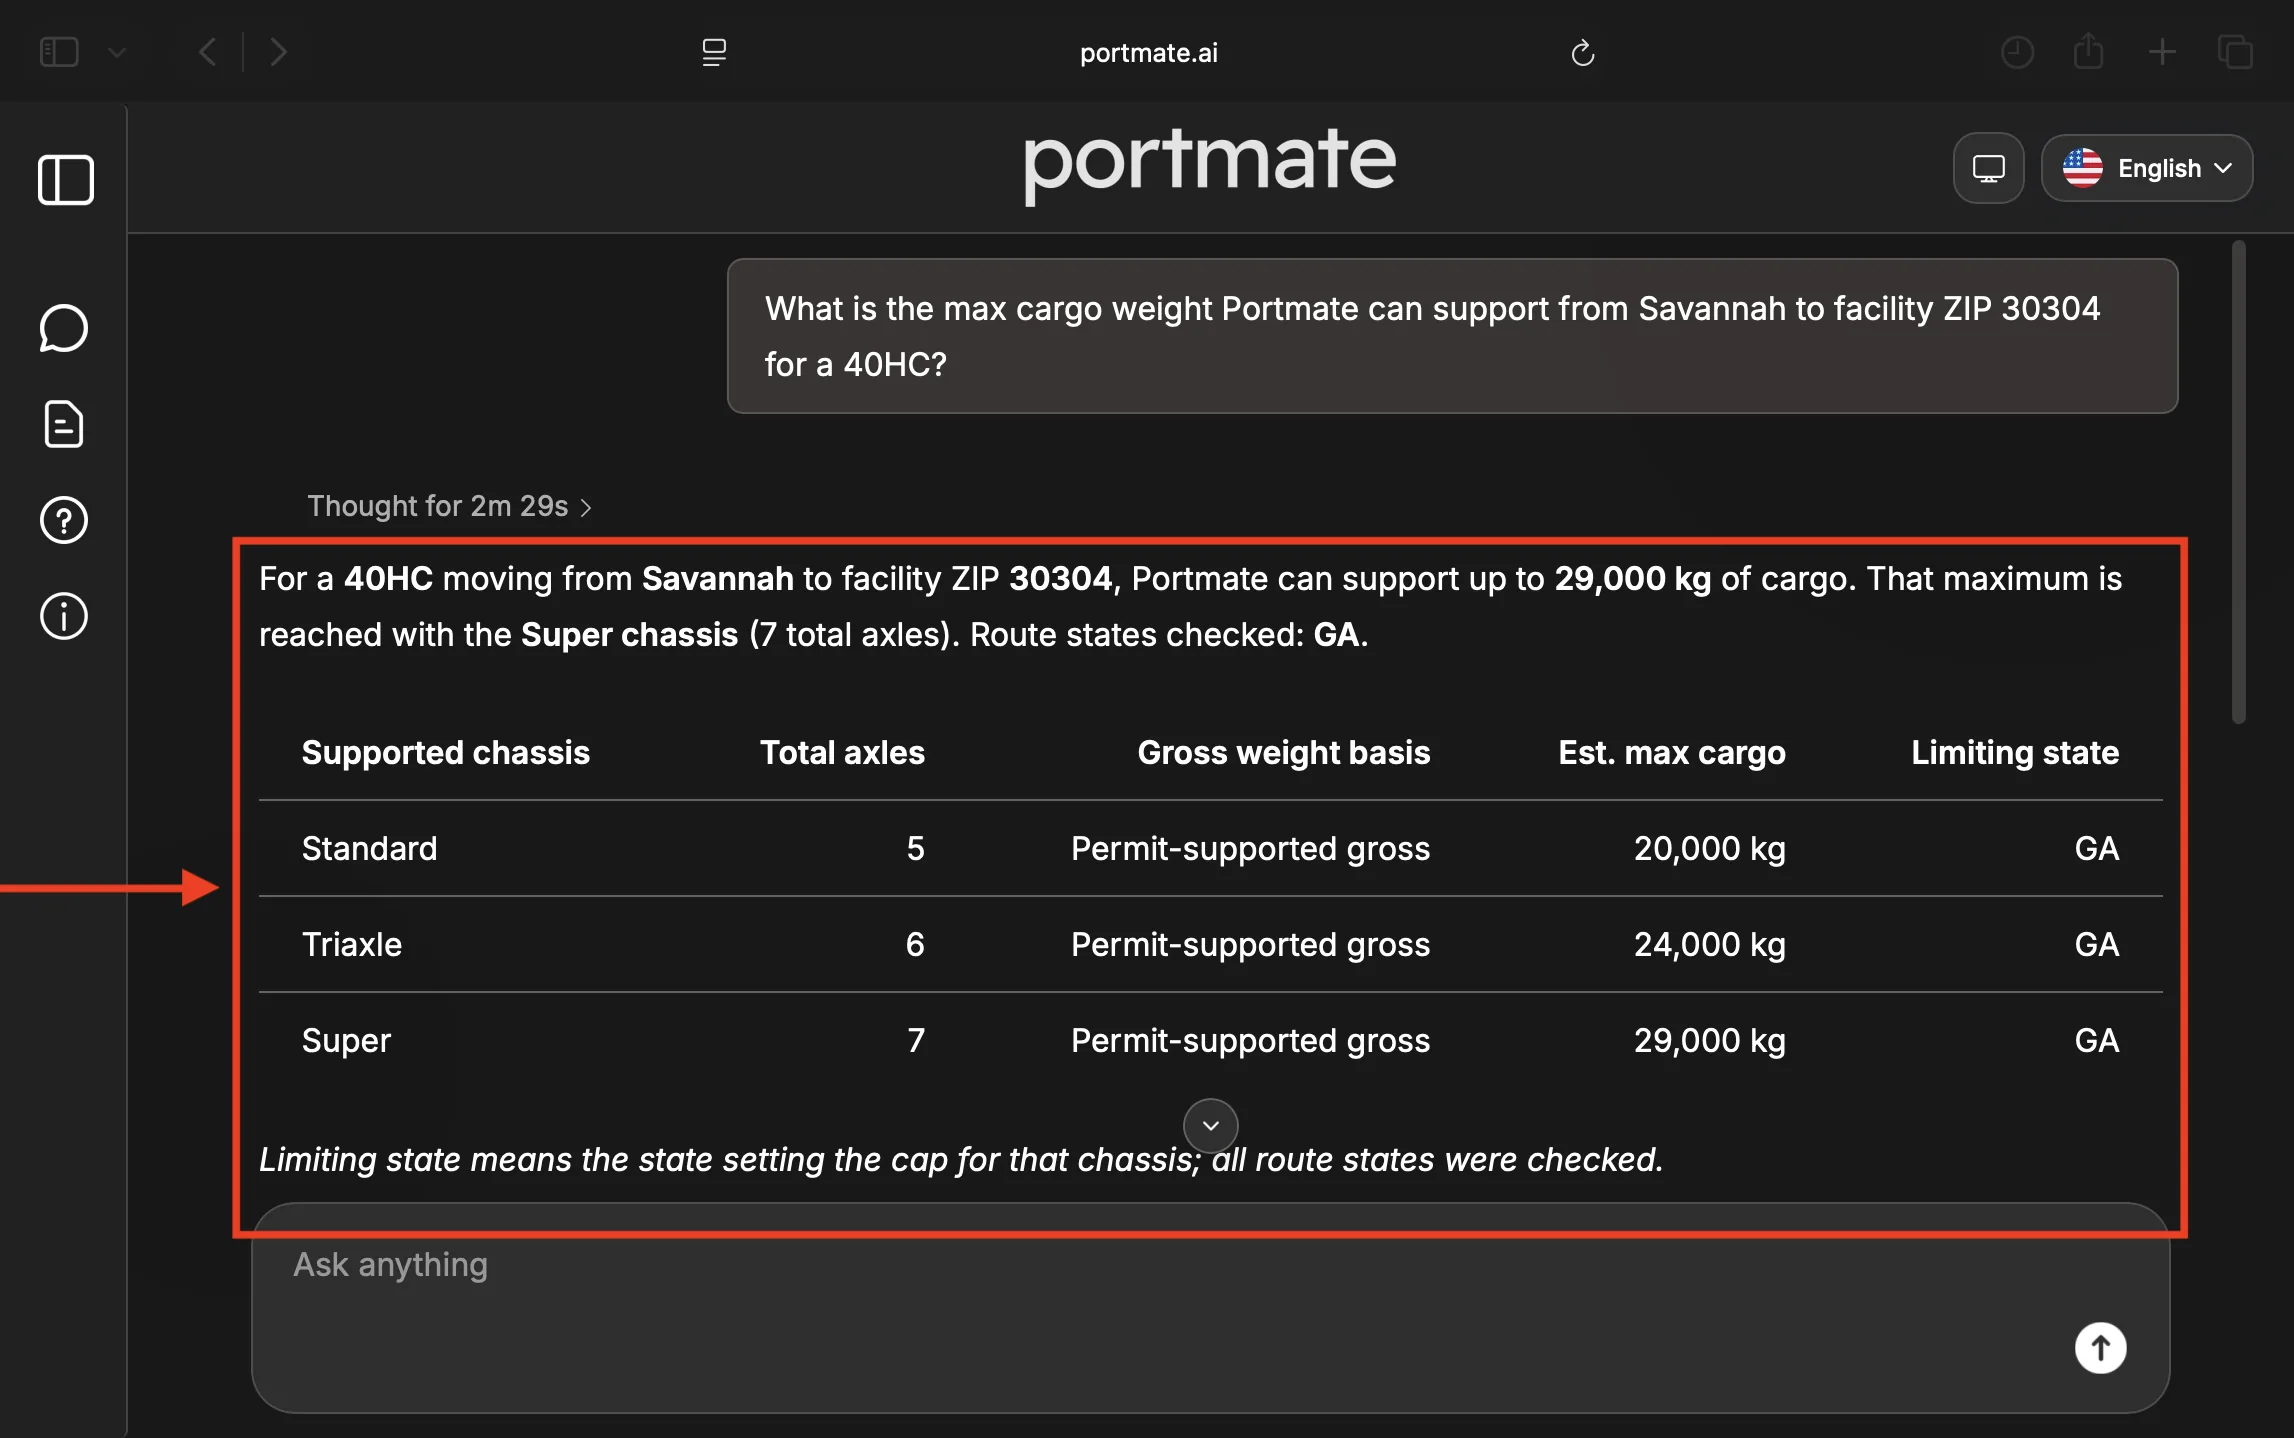
Task: Open the reader view icon in address bar
Action: coord(714,52)
